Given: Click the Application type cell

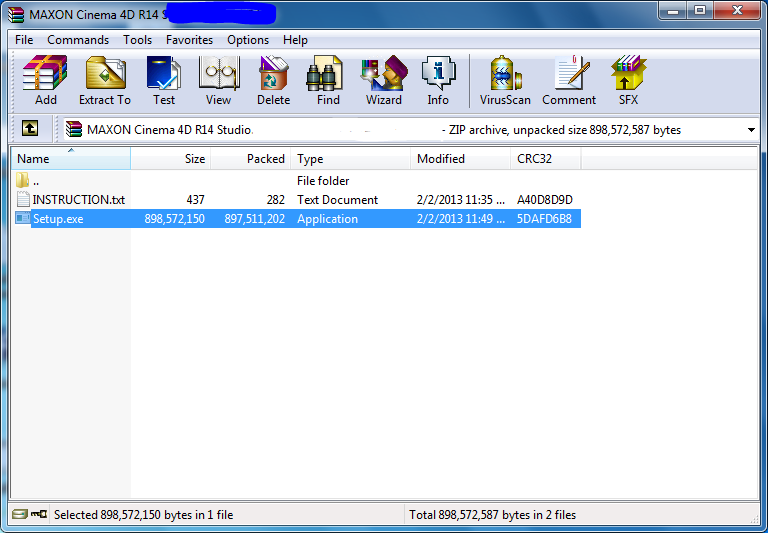Looking at the screenshot, I should click(327, 219).
